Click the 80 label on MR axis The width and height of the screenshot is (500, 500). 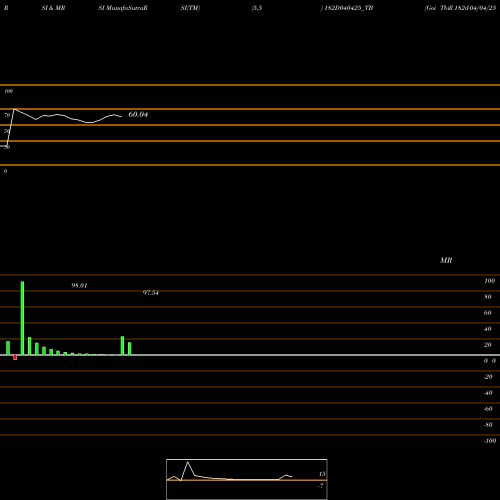point(488,297)
